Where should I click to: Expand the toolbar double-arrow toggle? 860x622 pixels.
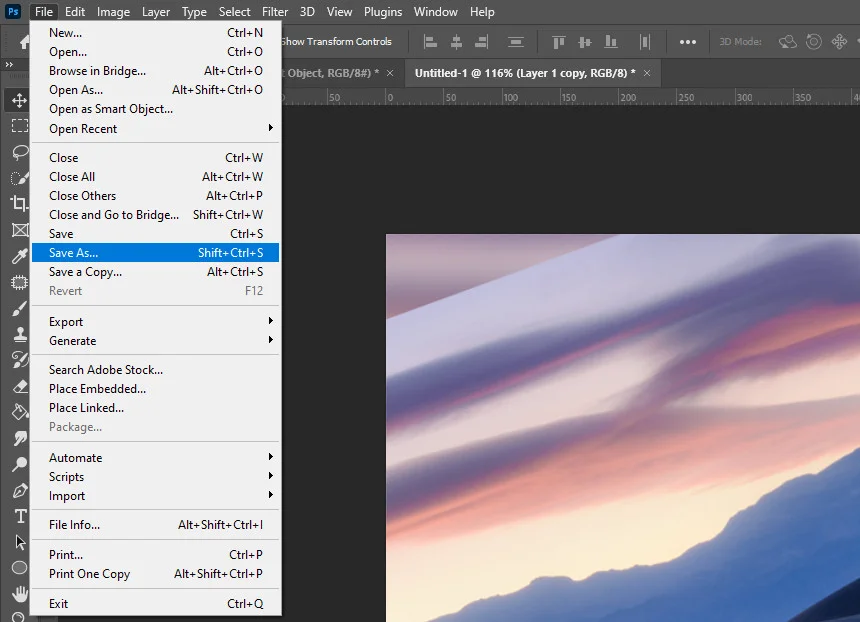tap(9, 65)
